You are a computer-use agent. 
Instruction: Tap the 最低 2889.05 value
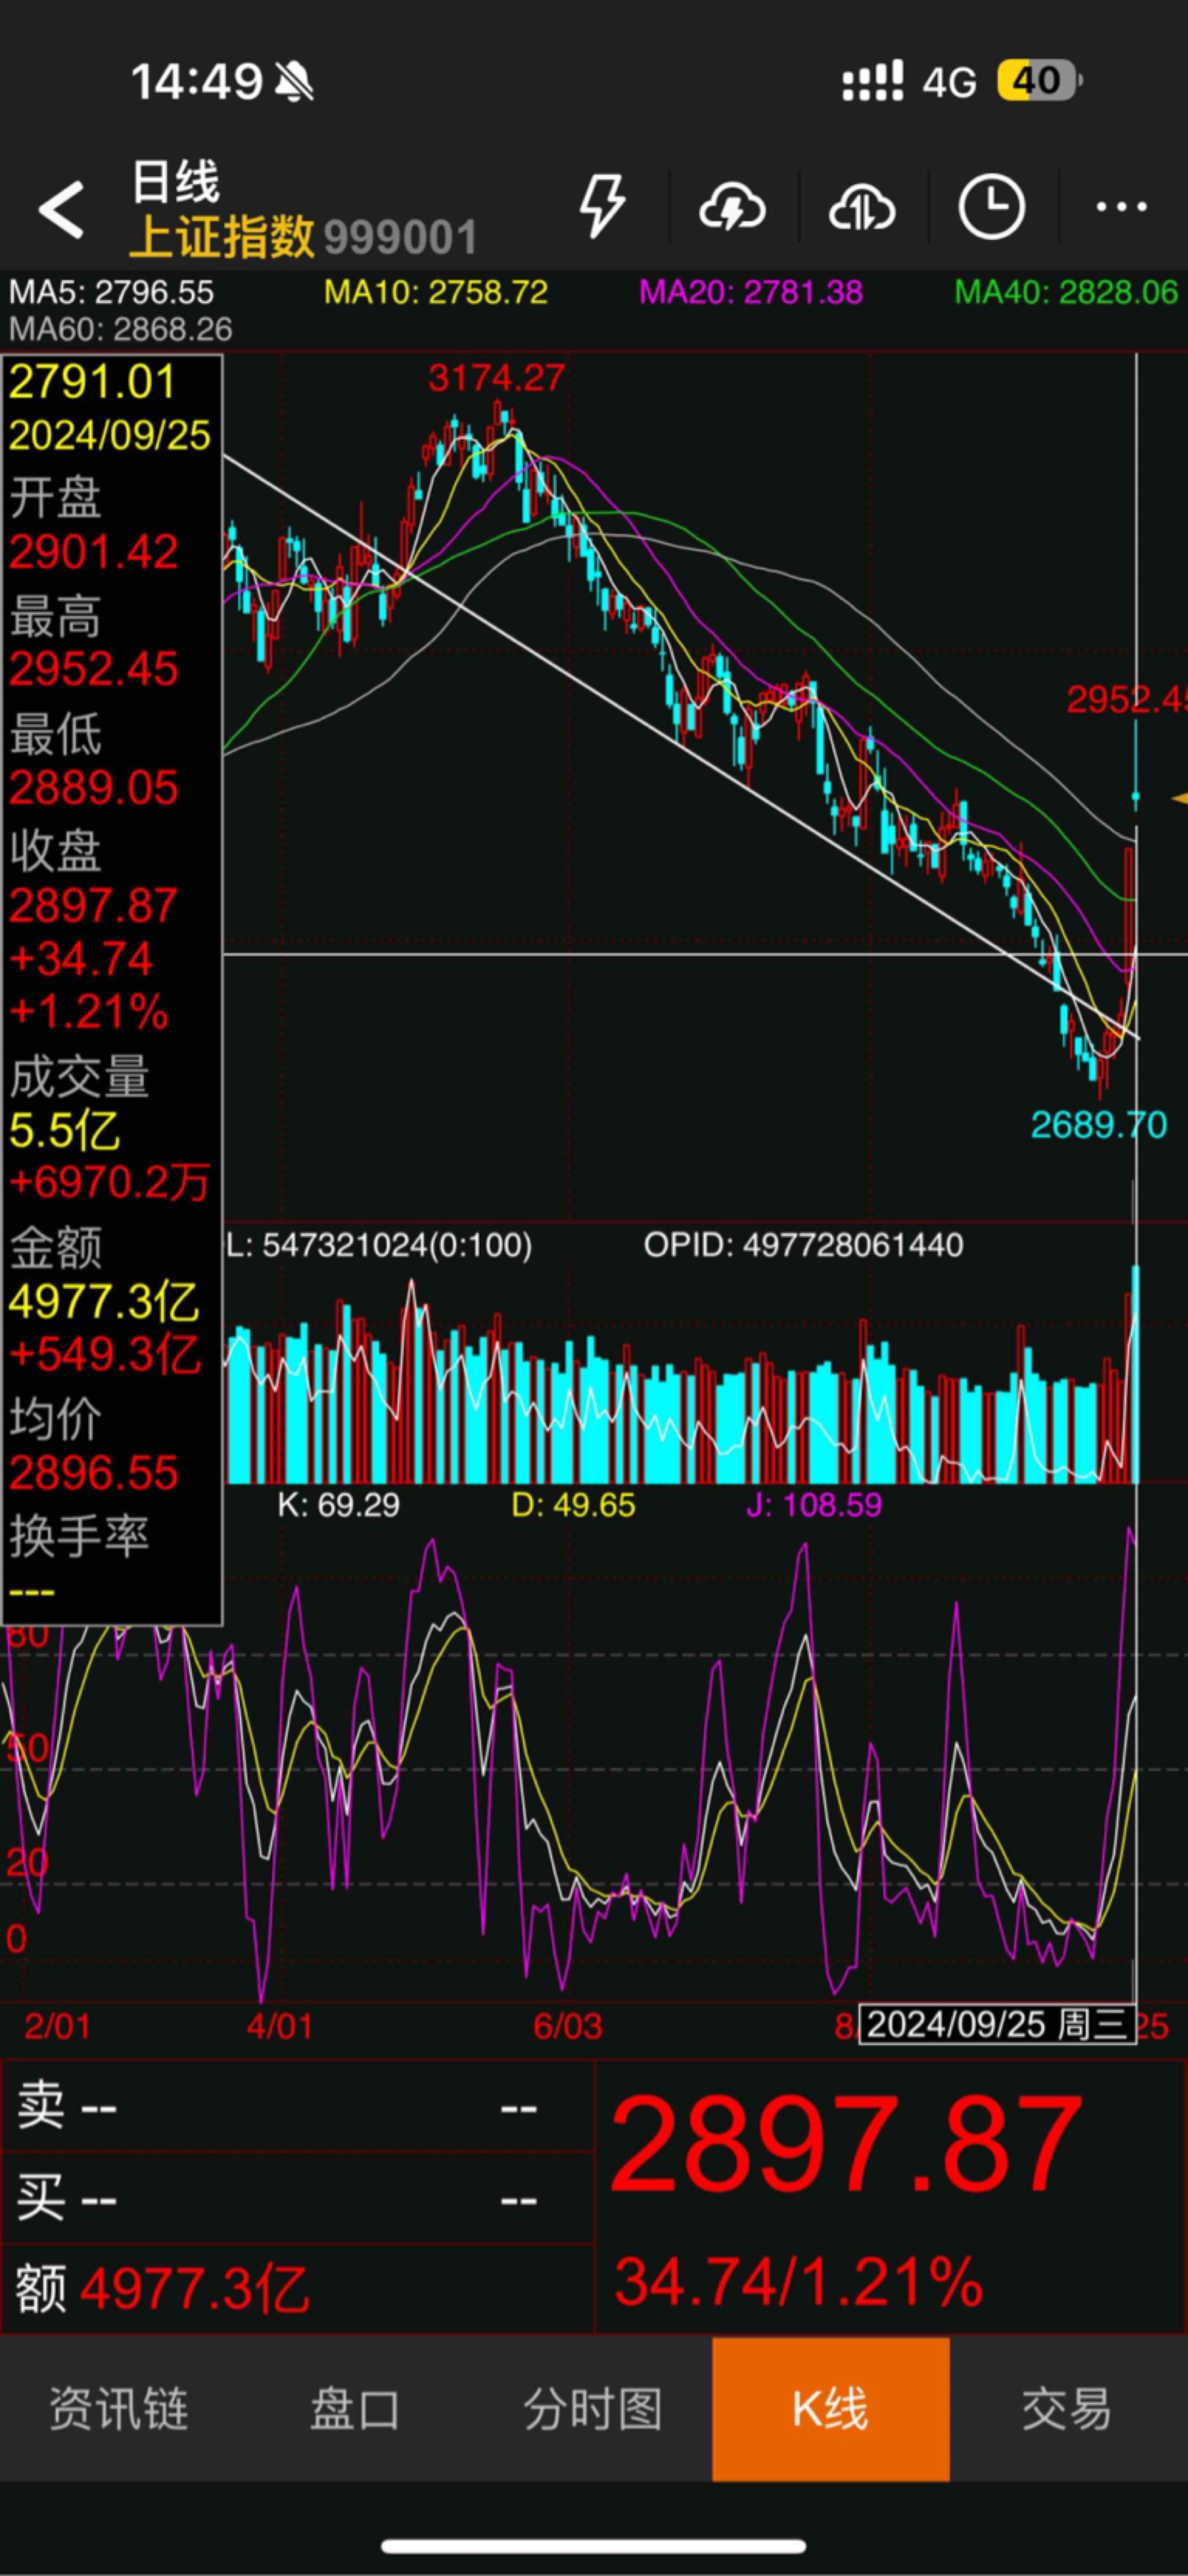click(x=94, y=788)
